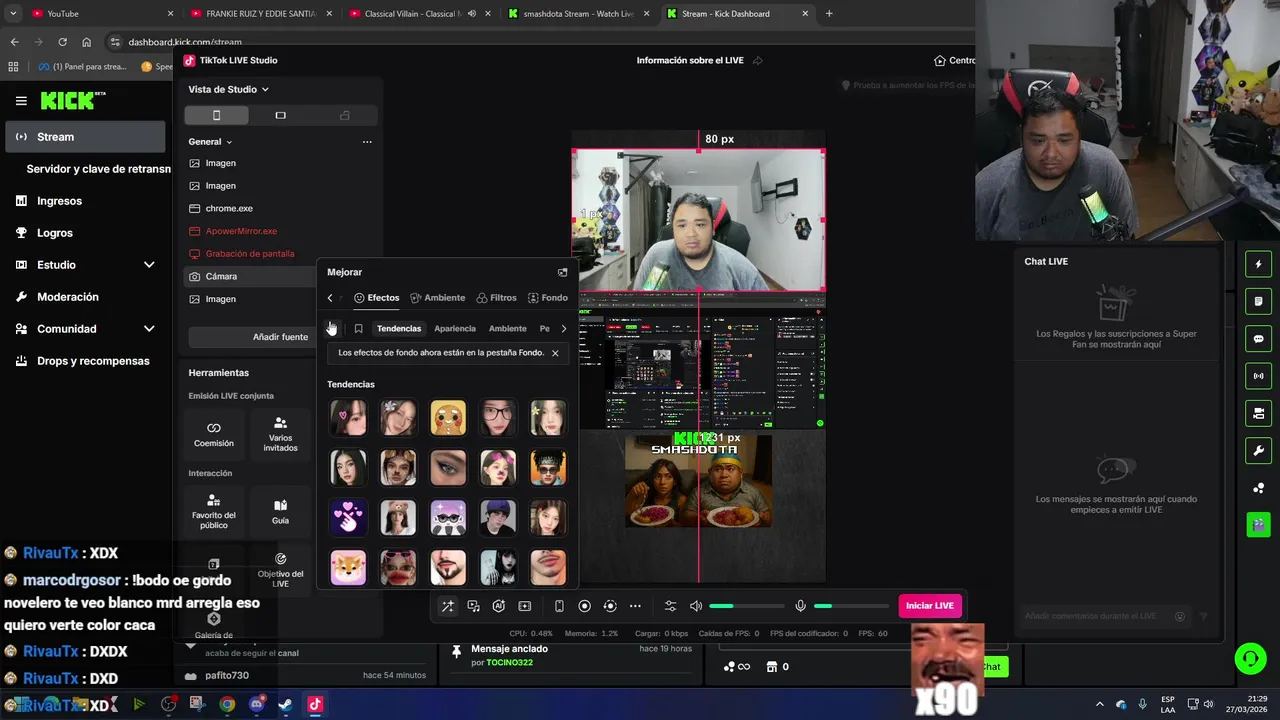Open the AI tools icon in bottom toolbar
The image size is (1280, 720).
pos(499,606)
